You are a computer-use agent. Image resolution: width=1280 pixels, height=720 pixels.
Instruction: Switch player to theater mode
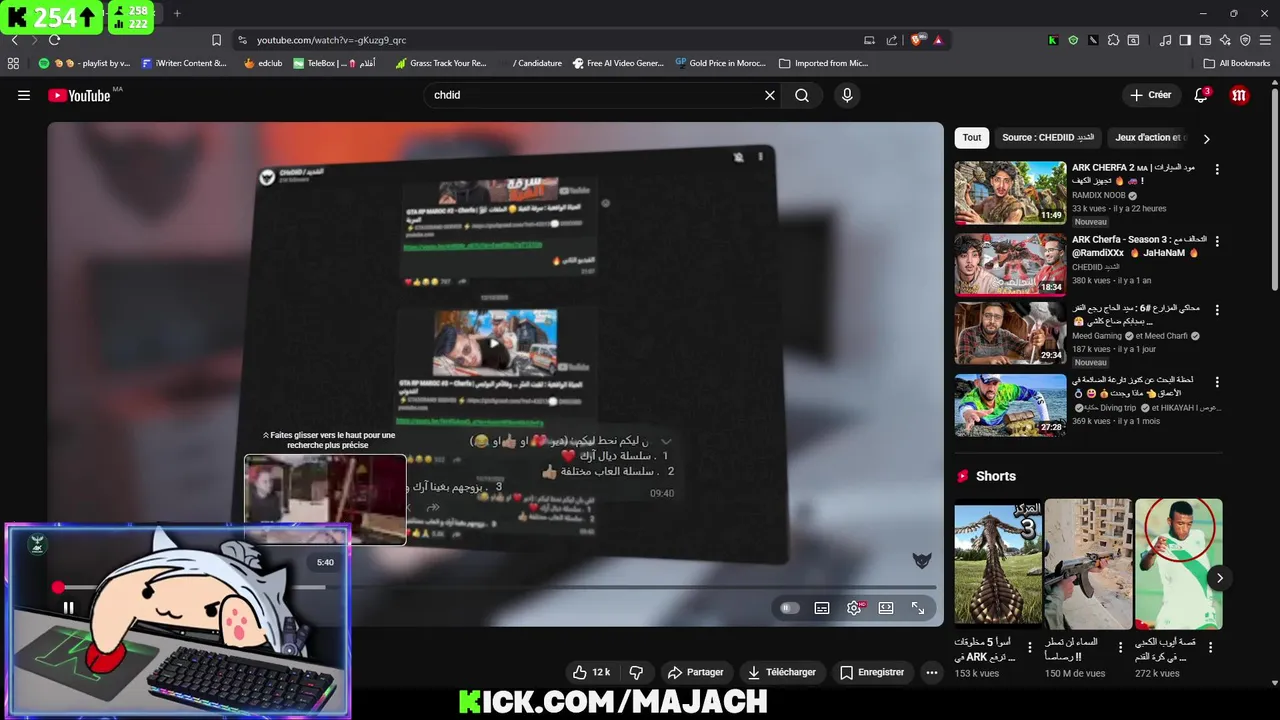pyautogui.click(x=886, y=608)
